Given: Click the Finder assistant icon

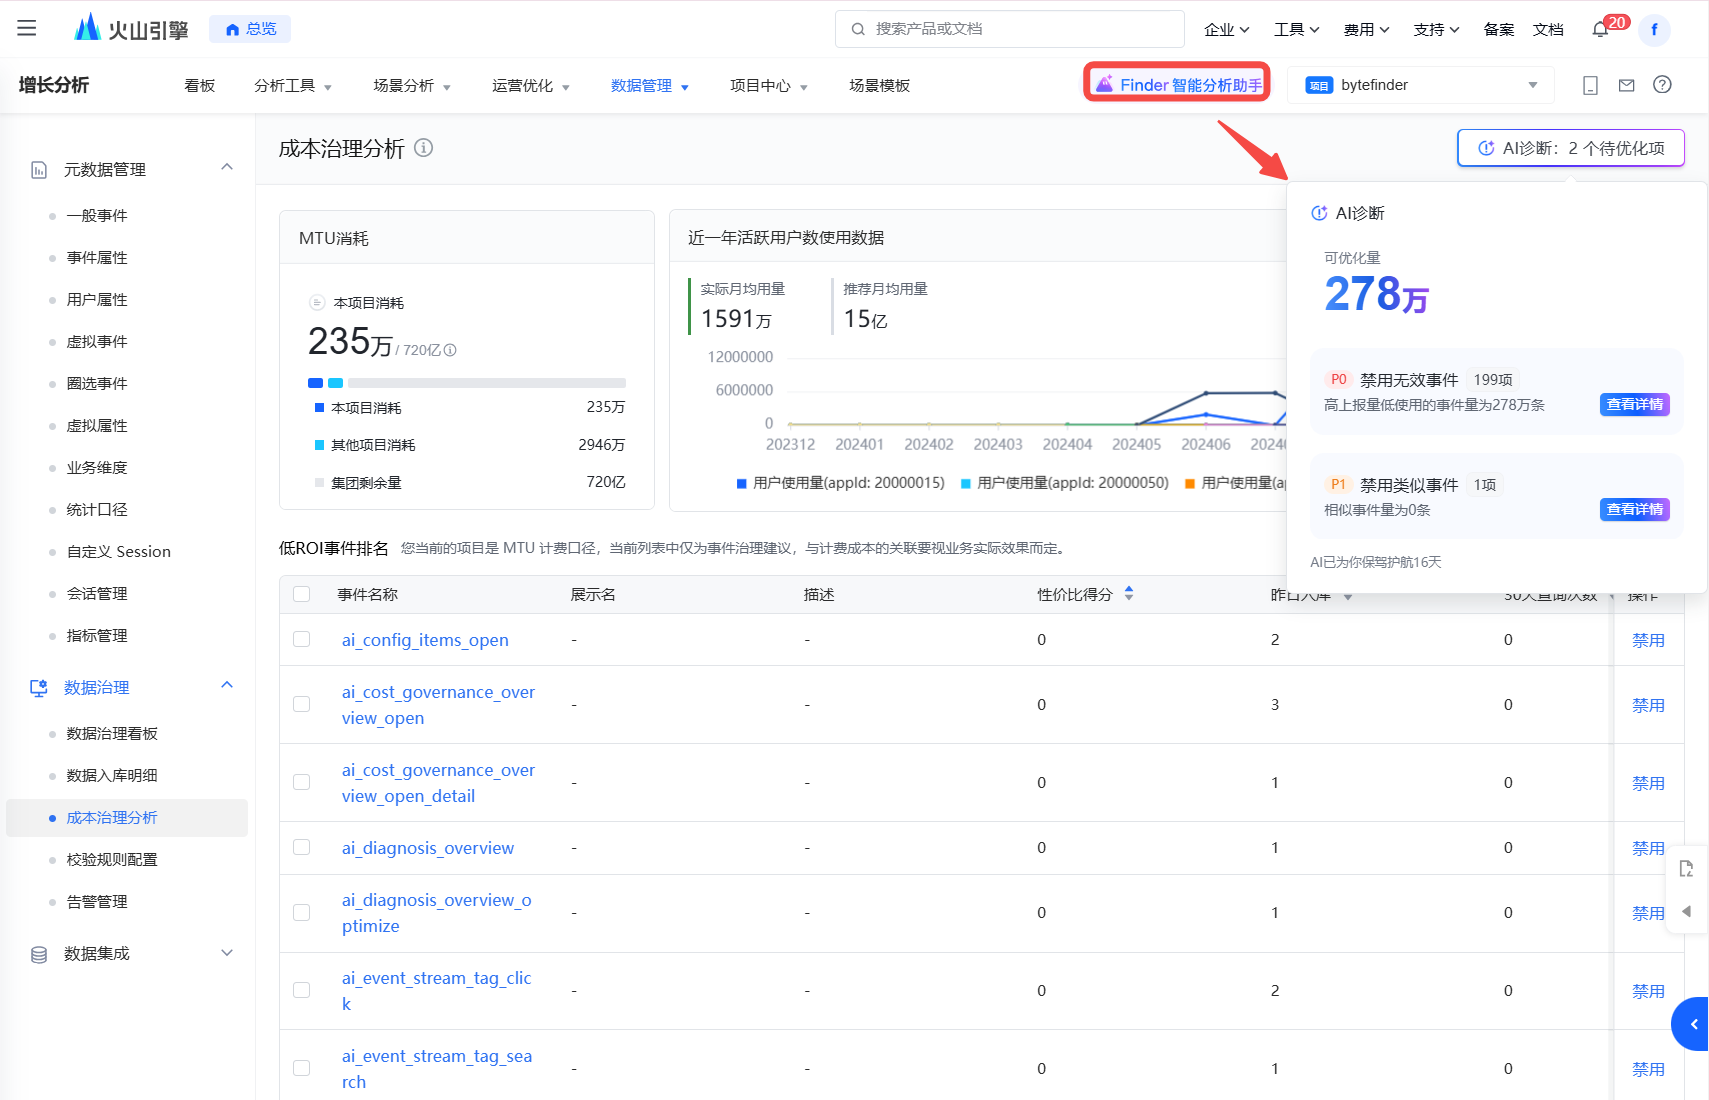Looking at the screenshot, I should tap(1104, 84).
